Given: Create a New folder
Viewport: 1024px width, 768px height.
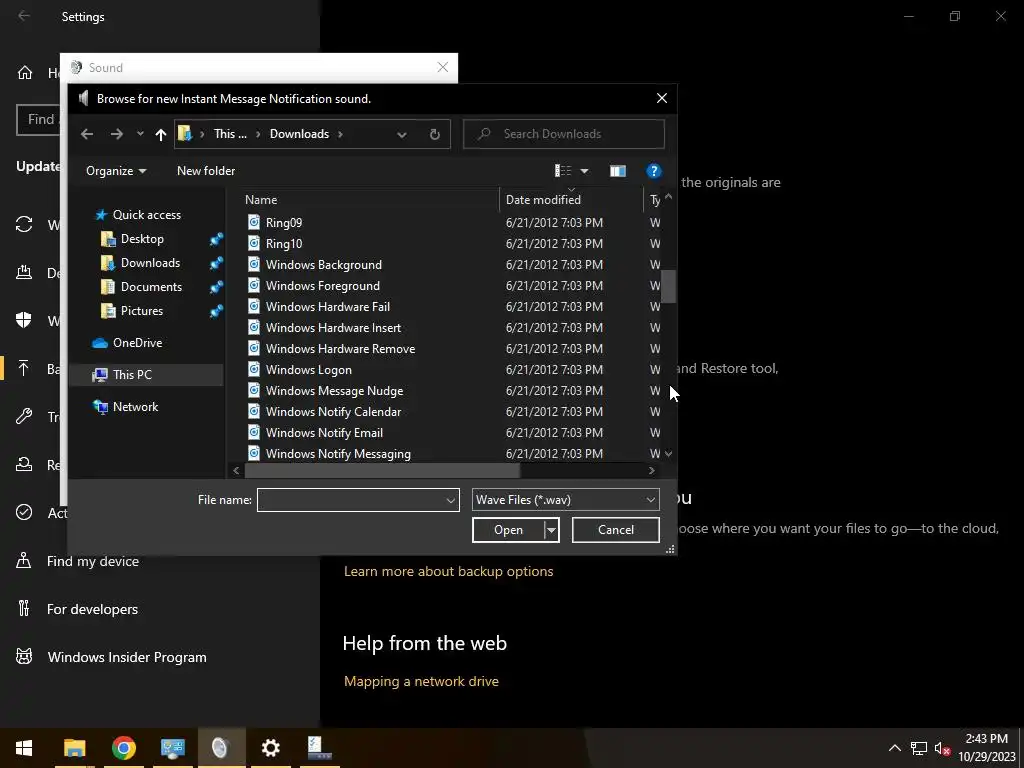Looking at the screenshot, I should point(206,170).
